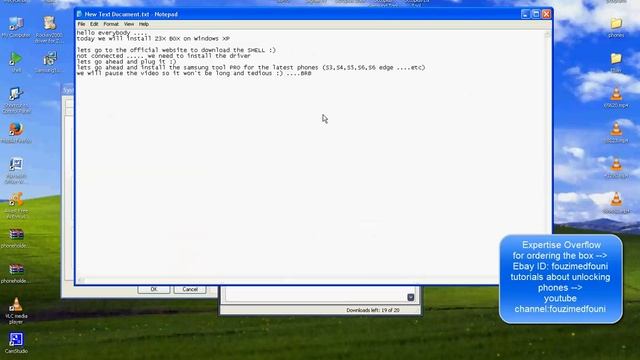
Task: Open the lower phoneholde archive icon
Action: (x=16, y=273)
